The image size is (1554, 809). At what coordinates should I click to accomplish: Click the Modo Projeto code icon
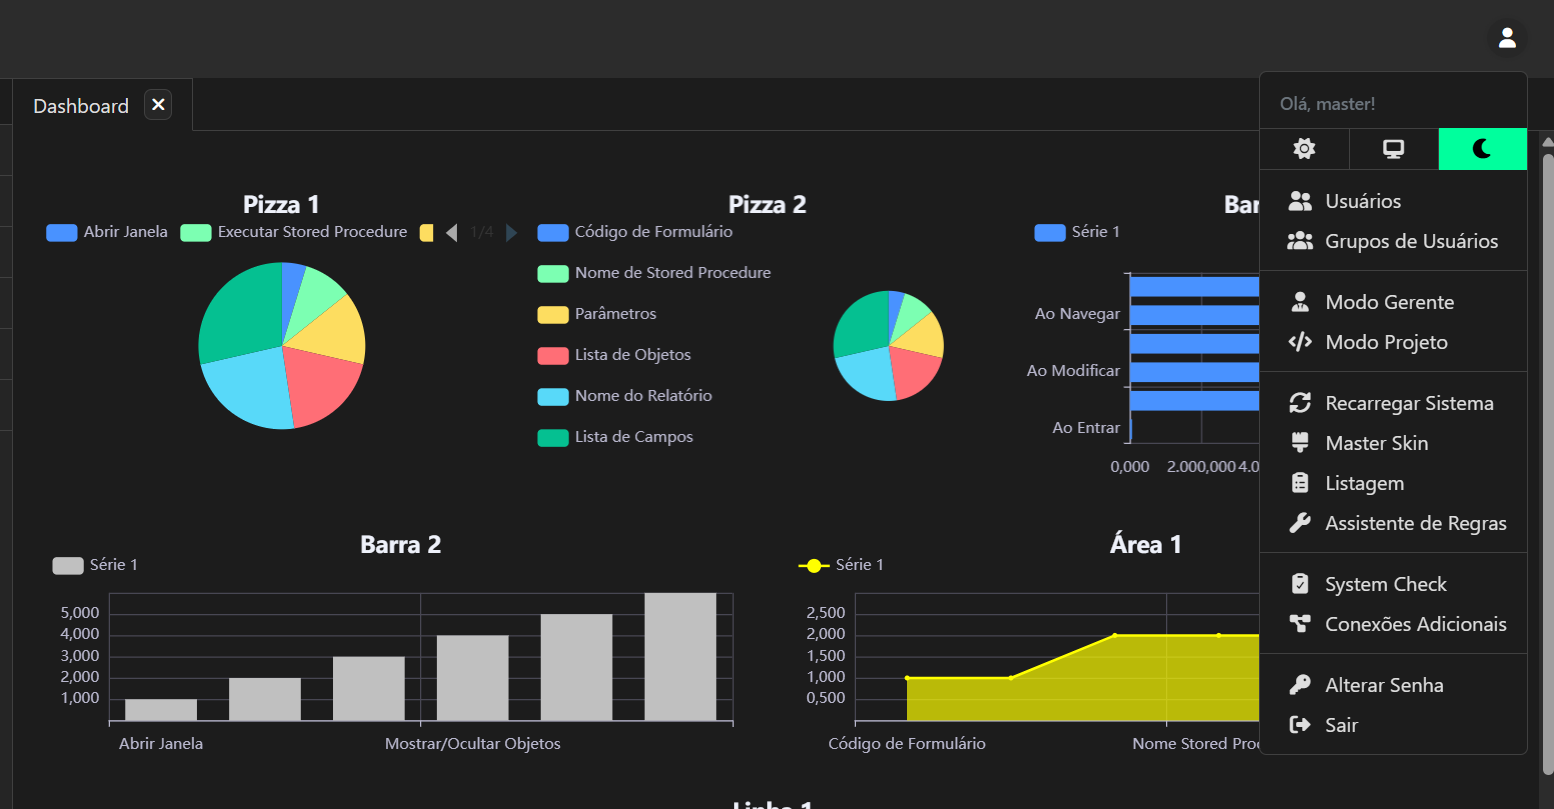1300,342
